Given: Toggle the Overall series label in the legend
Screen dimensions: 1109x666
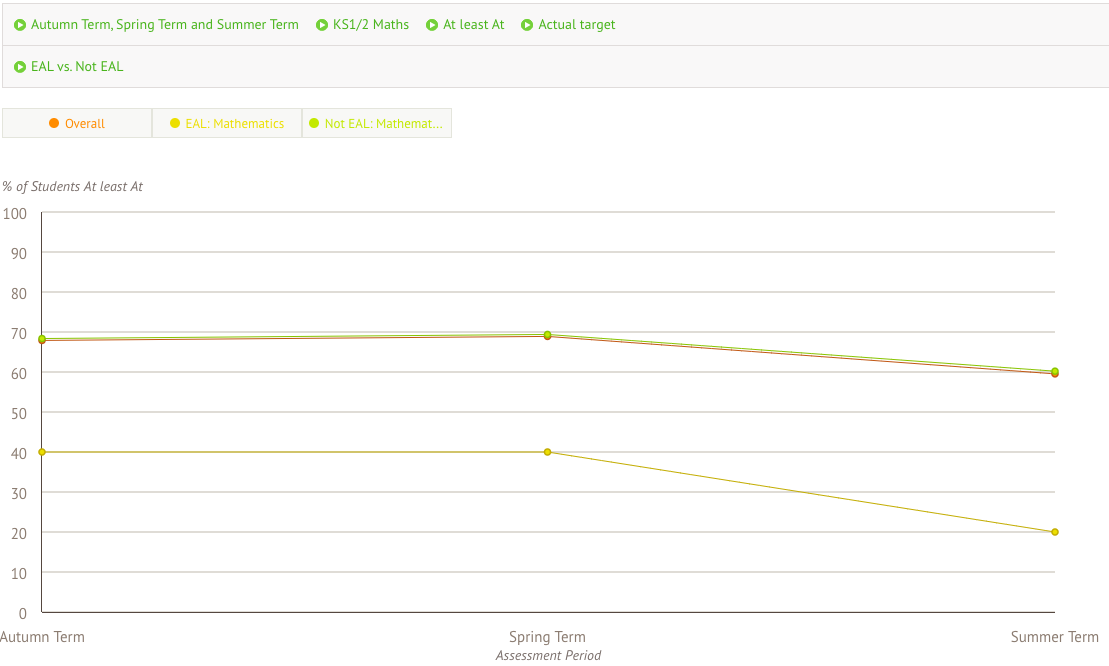Looking at the screenshot, I should [x=85, y=124].
